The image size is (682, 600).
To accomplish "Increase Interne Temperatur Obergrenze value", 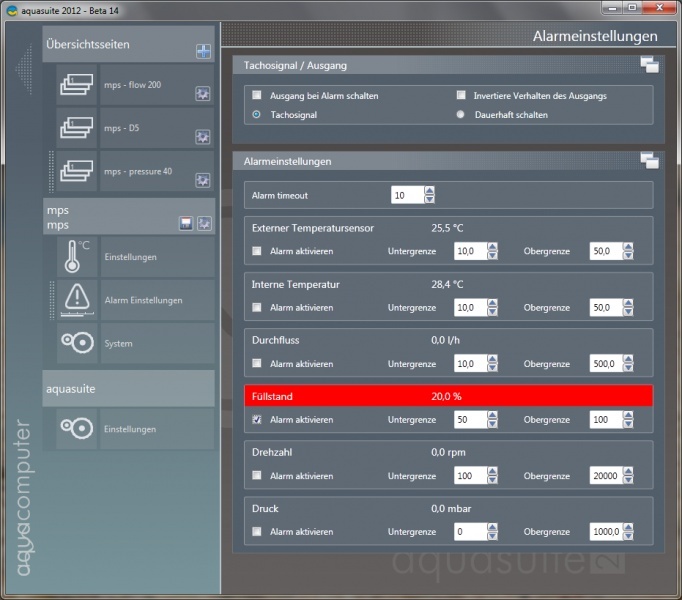I will click(x=628, y=303).
